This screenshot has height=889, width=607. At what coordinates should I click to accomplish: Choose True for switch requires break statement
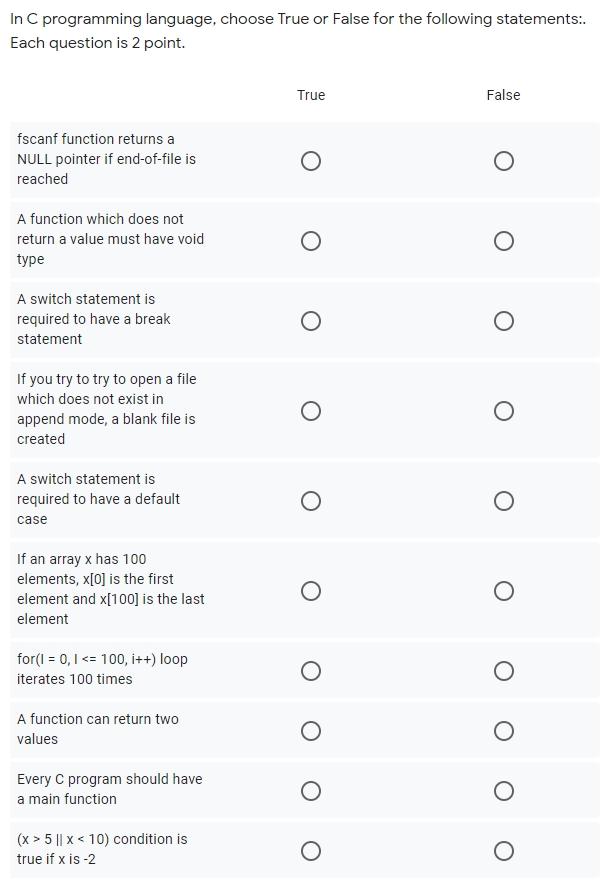coord(311,321)
